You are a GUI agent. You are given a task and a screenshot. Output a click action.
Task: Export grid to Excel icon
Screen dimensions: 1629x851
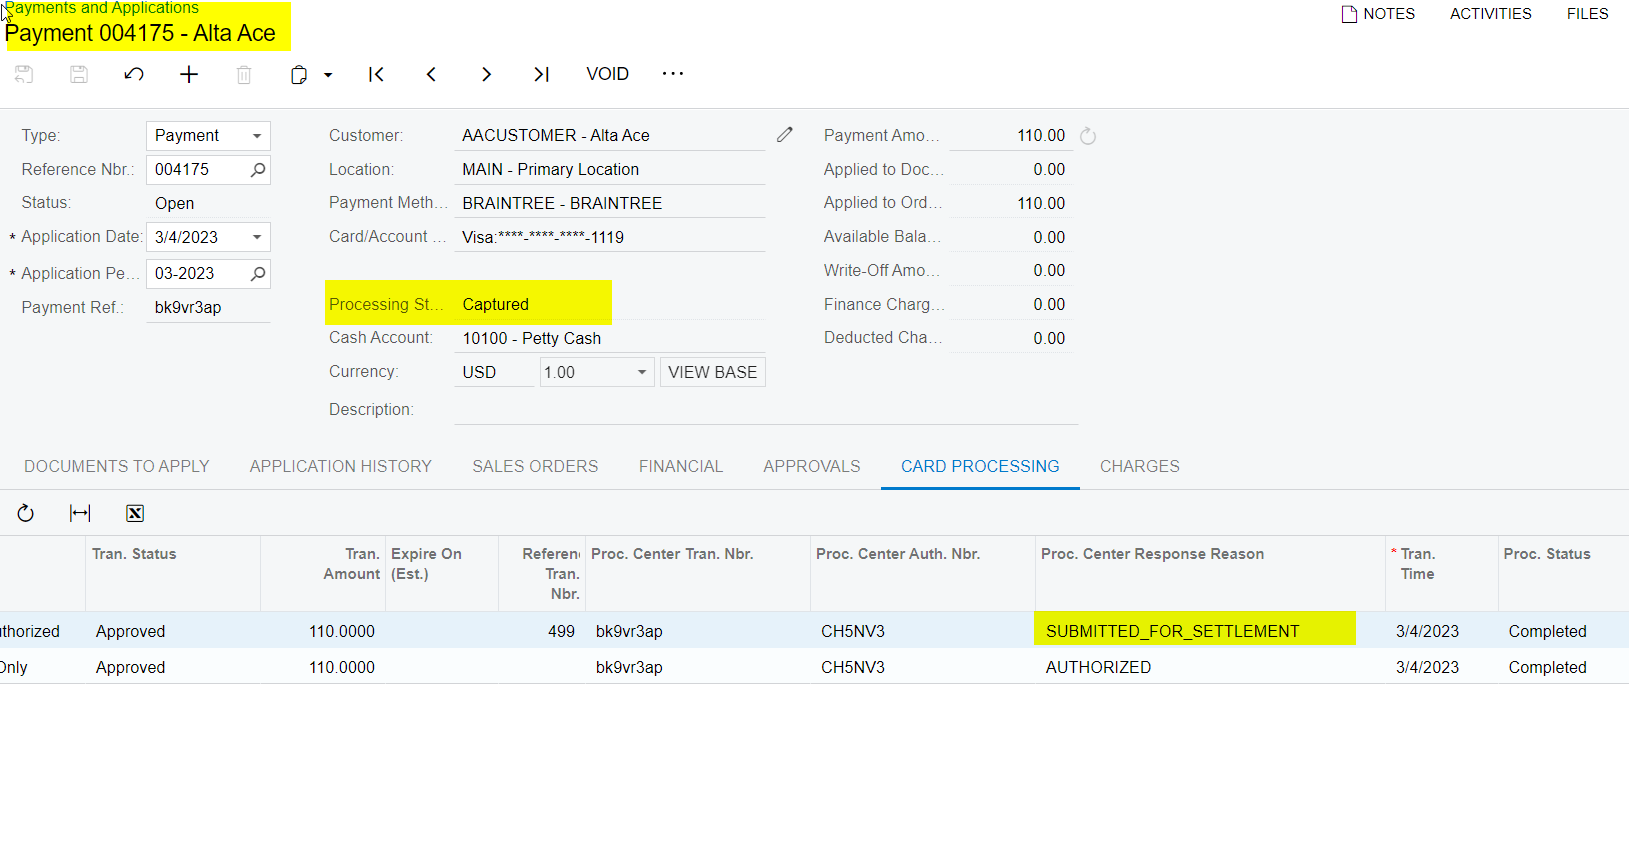tap(135, 513)
